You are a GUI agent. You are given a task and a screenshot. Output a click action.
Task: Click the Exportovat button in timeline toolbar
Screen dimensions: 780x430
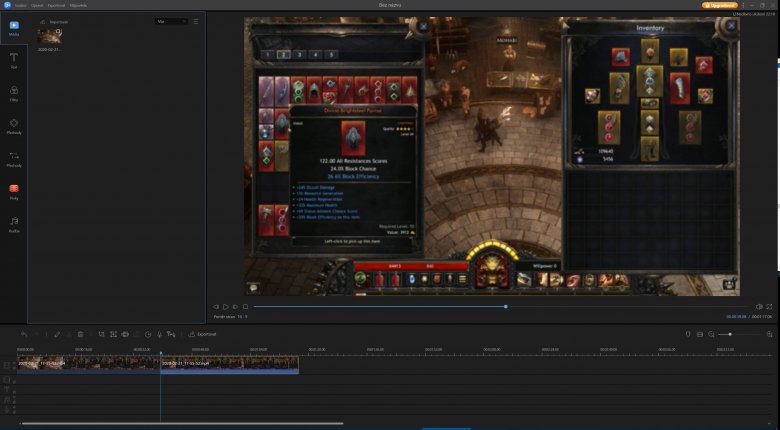pos(202,334)
